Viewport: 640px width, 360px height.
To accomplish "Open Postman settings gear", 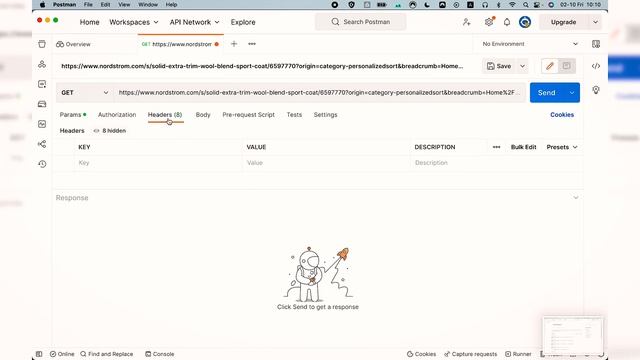I will coord(489,22).
